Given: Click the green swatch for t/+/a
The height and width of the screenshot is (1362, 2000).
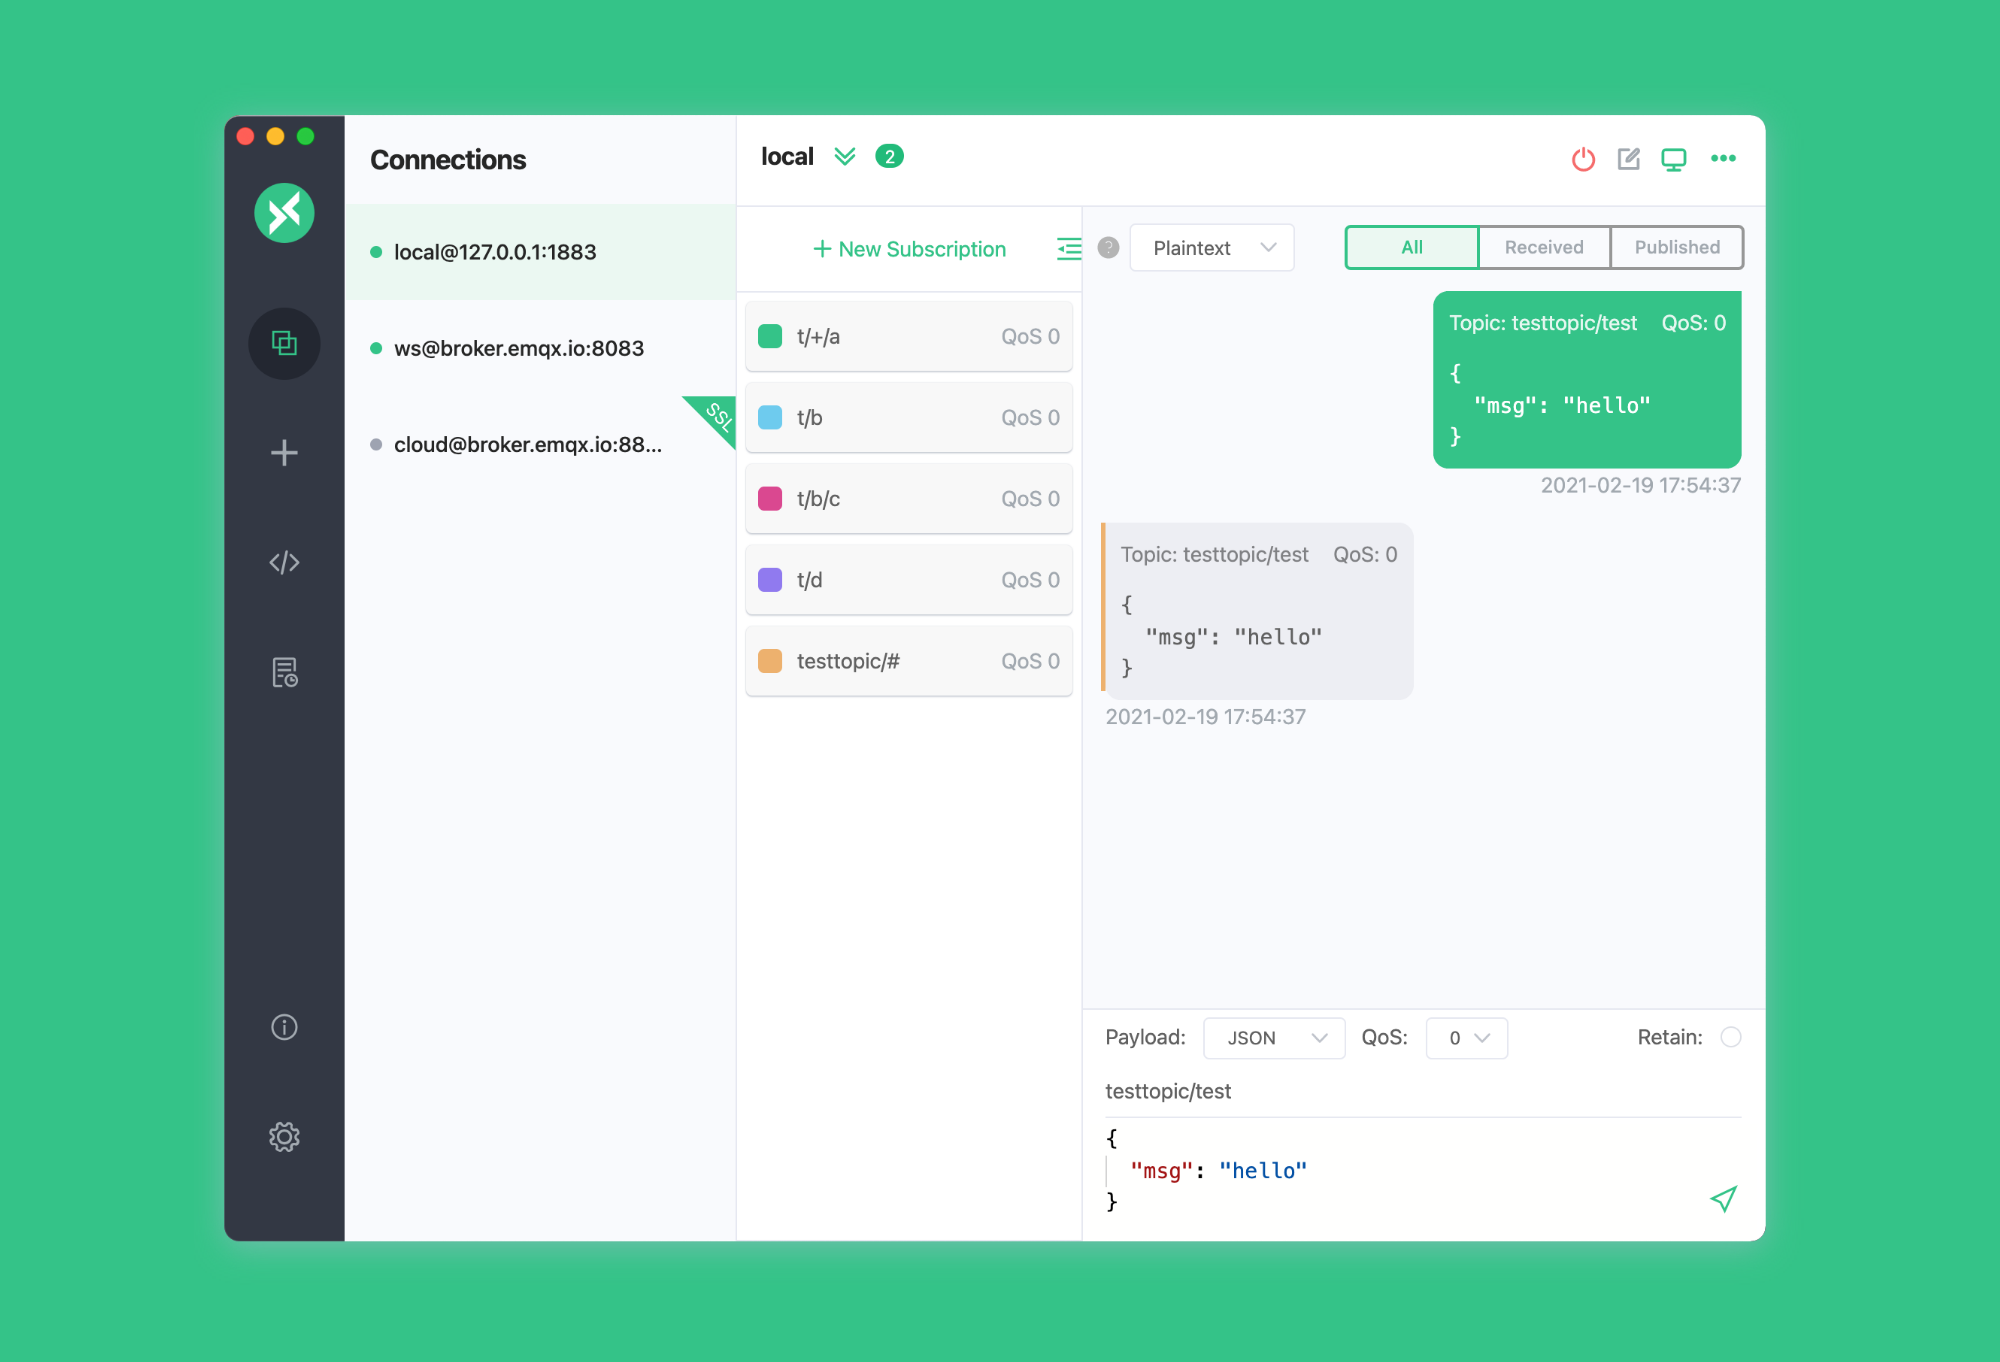Looking at the screenshot, I should tap(770, 336).
